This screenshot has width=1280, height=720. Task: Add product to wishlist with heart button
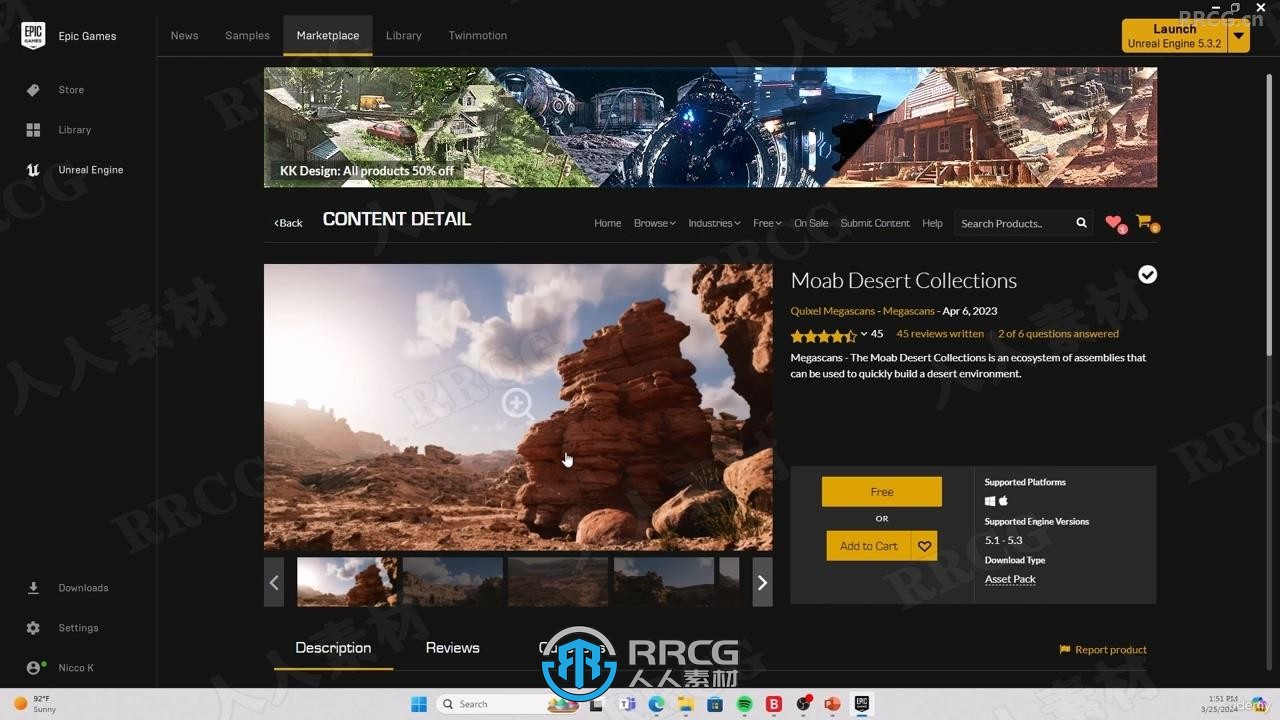tap(924, 546)
